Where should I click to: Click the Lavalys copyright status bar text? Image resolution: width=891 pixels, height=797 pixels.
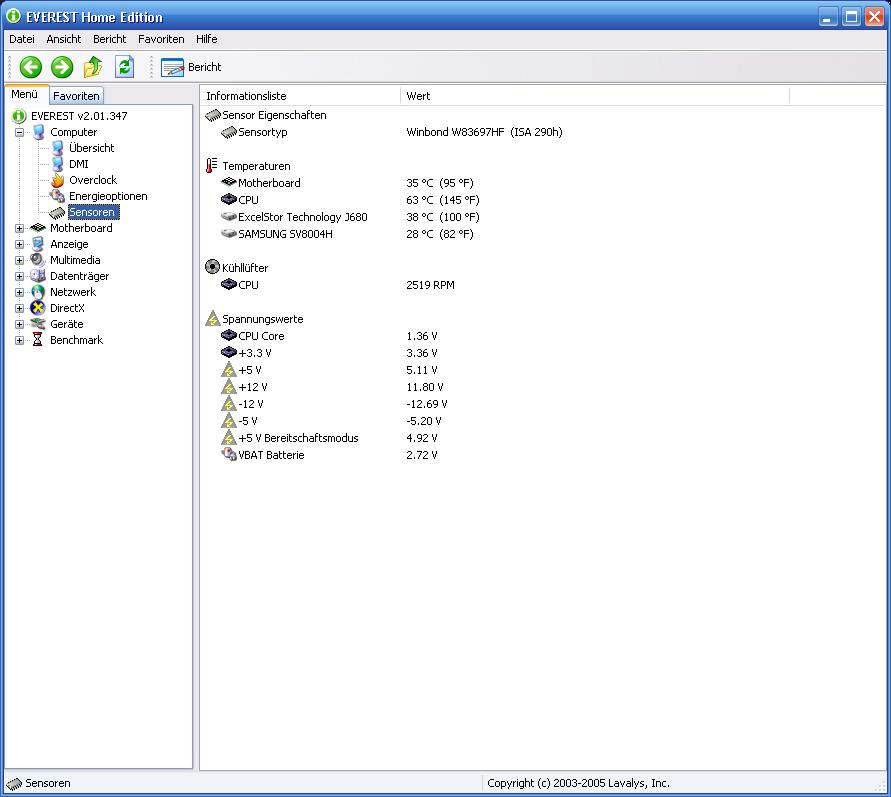click(x=578, y=783)
